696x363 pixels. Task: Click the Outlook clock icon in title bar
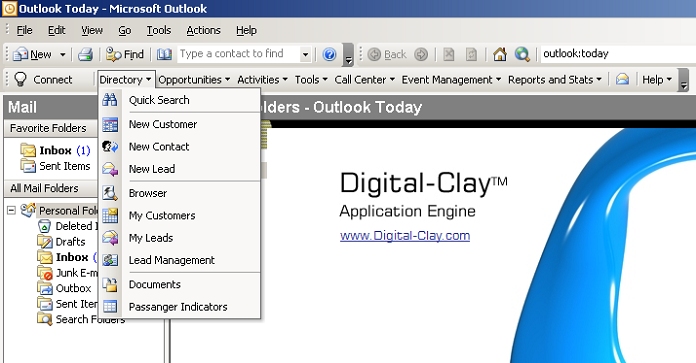tap(9, 8)
